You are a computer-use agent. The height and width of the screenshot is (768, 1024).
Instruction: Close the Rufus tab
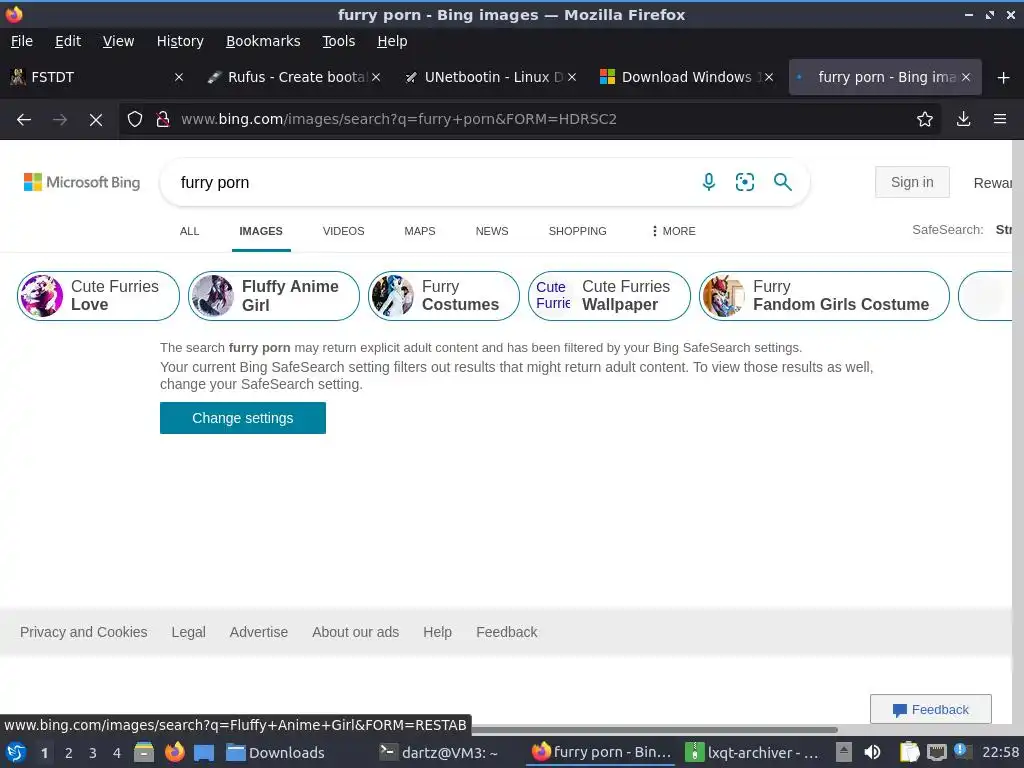(x=376, y=77)
